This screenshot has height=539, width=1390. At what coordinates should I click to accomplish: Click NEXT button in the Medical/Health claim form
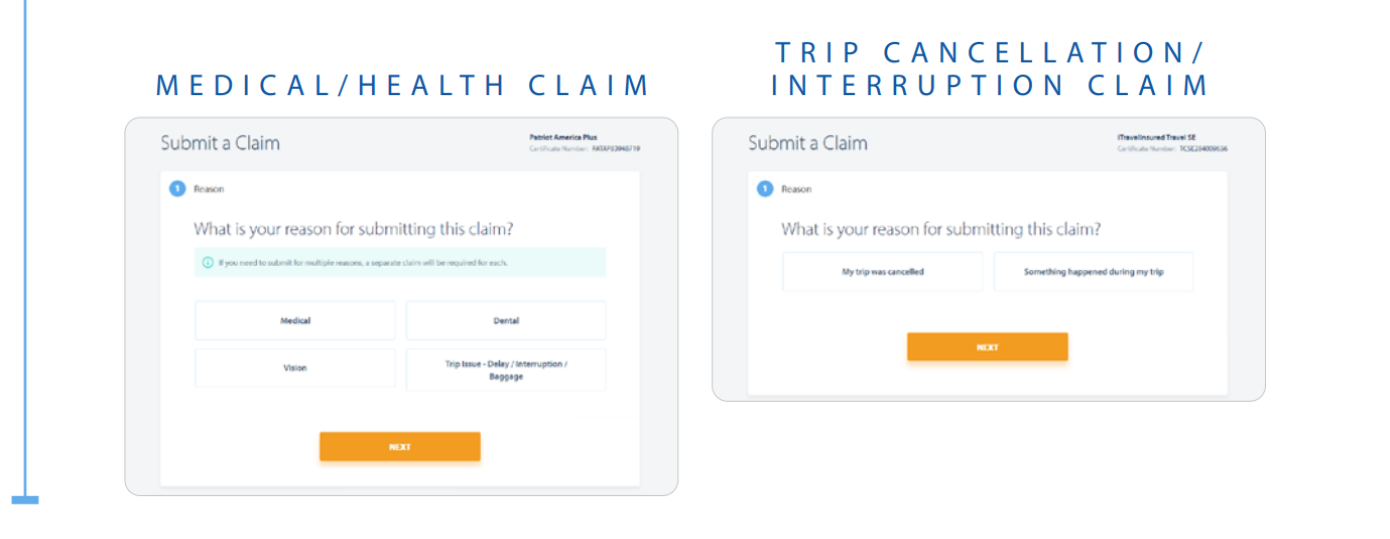click(x=400, y=447)
